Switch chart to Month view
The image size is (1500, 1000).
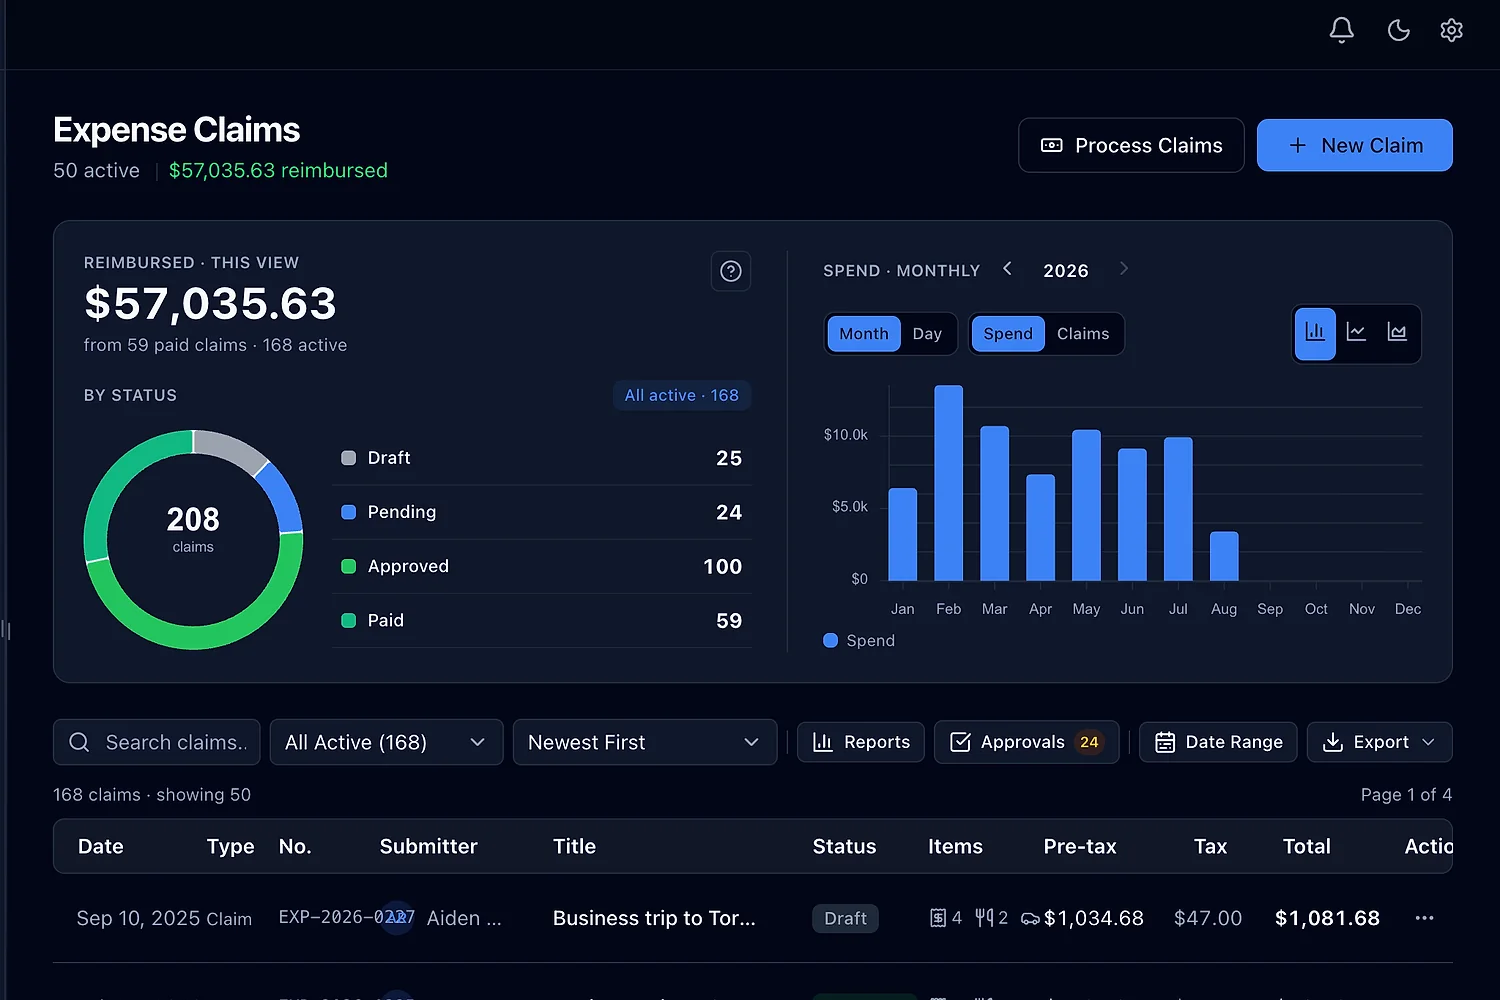864,334
